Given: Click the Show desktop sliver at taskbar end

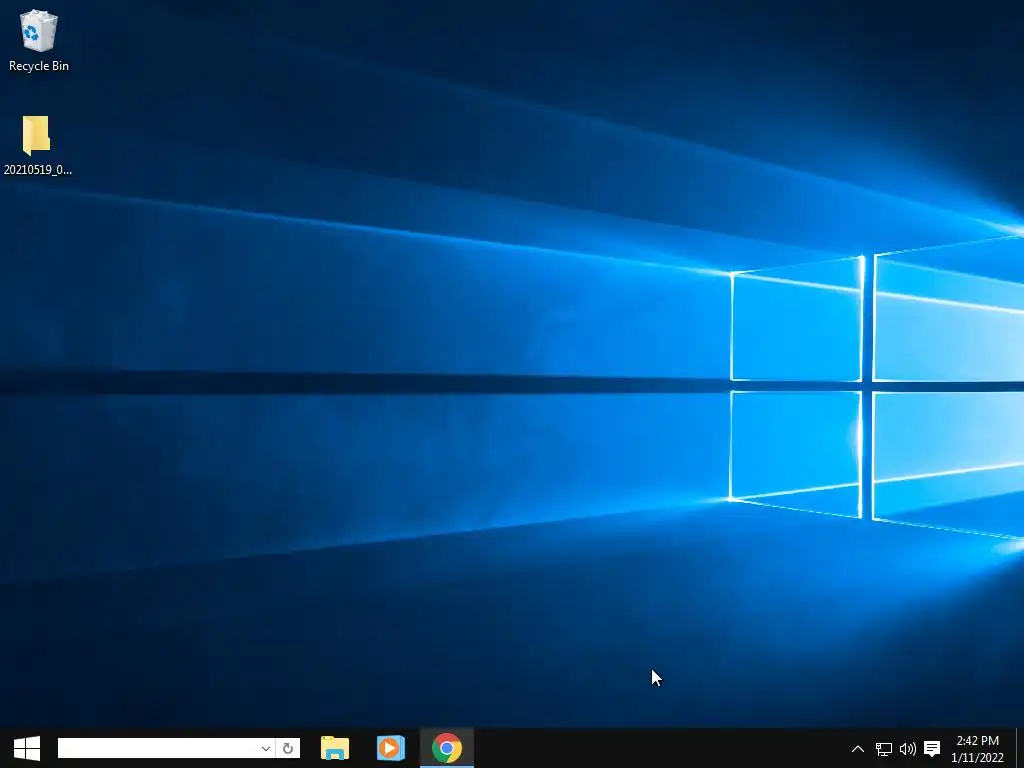Looking at the screenshot, I should tap(1019, 749).
